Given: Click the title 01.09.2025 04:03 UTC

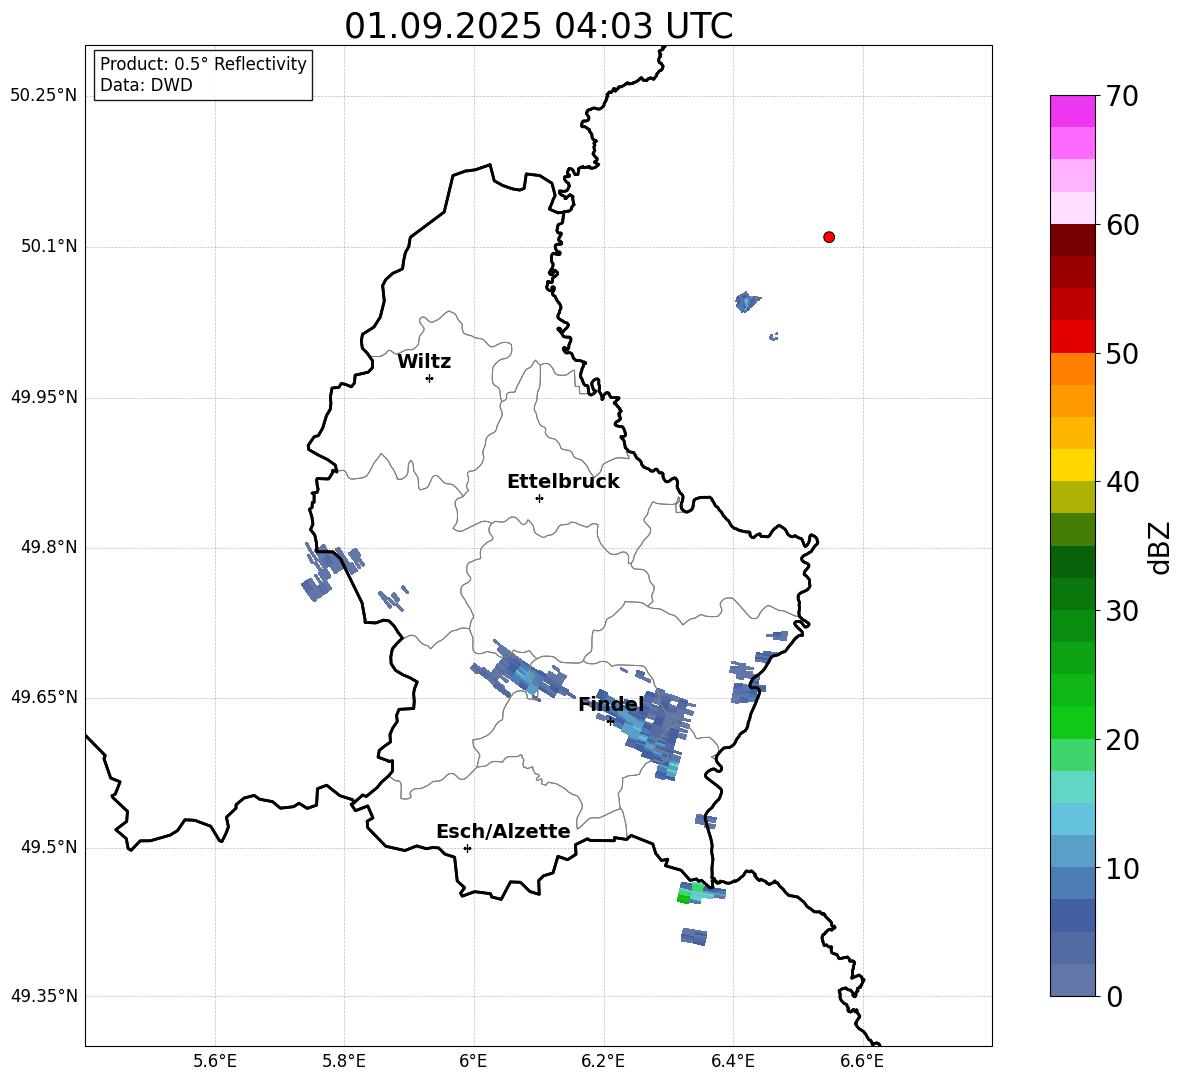Looking at the screenshot, I should [x=538, y=26].
